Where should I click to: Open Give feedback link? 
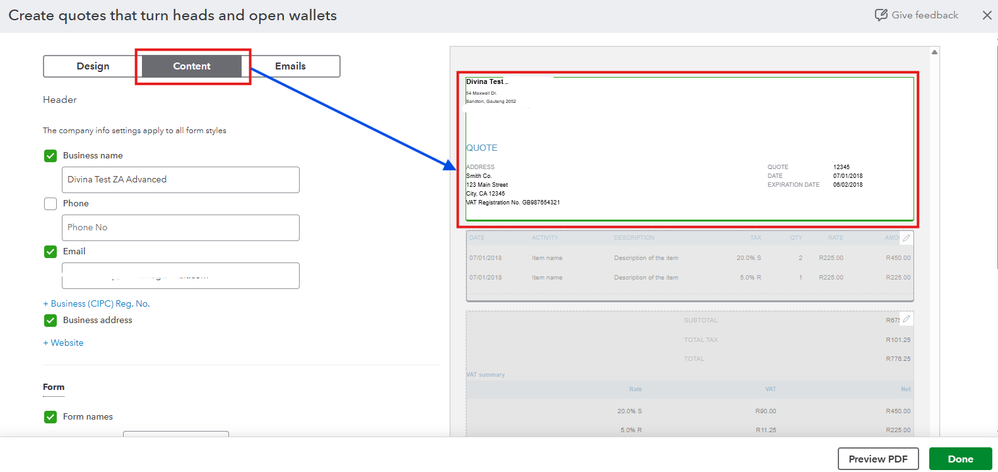pos(925,15)
